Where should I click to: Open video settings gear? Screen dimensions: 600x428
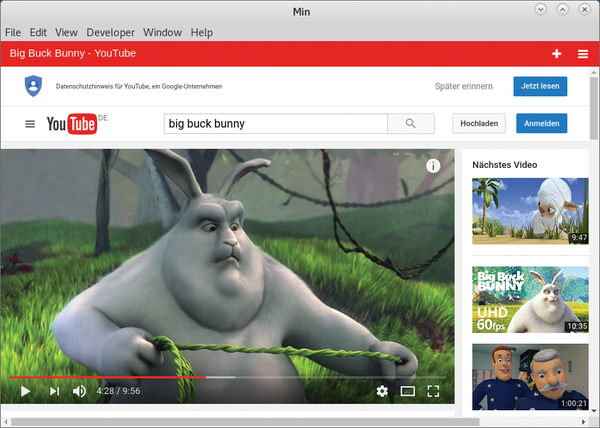(x=382, y=391)
